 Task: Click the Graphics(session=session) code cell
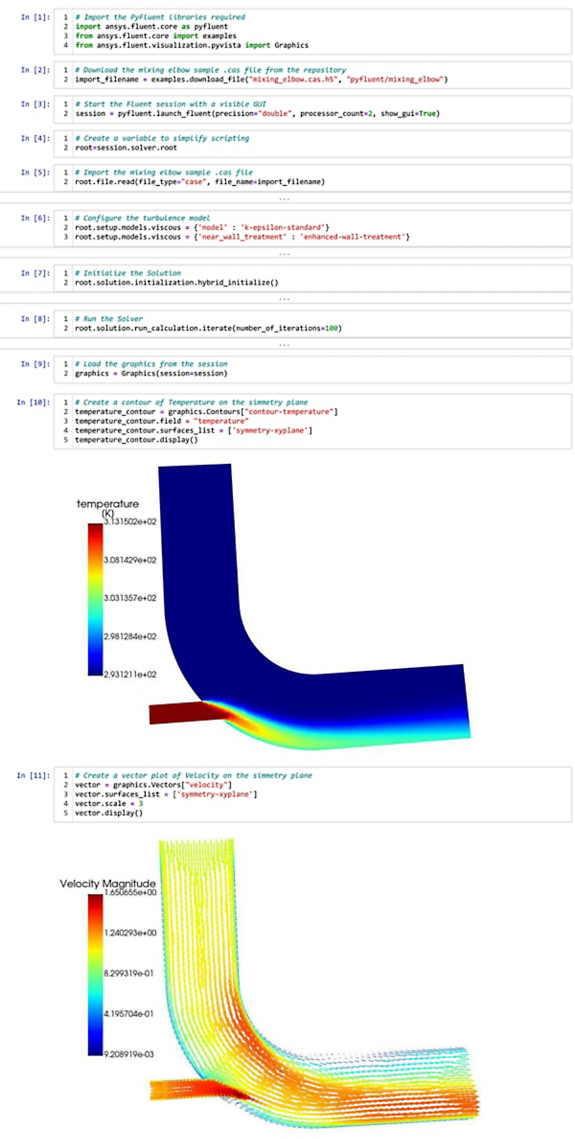tap(312, 368)
